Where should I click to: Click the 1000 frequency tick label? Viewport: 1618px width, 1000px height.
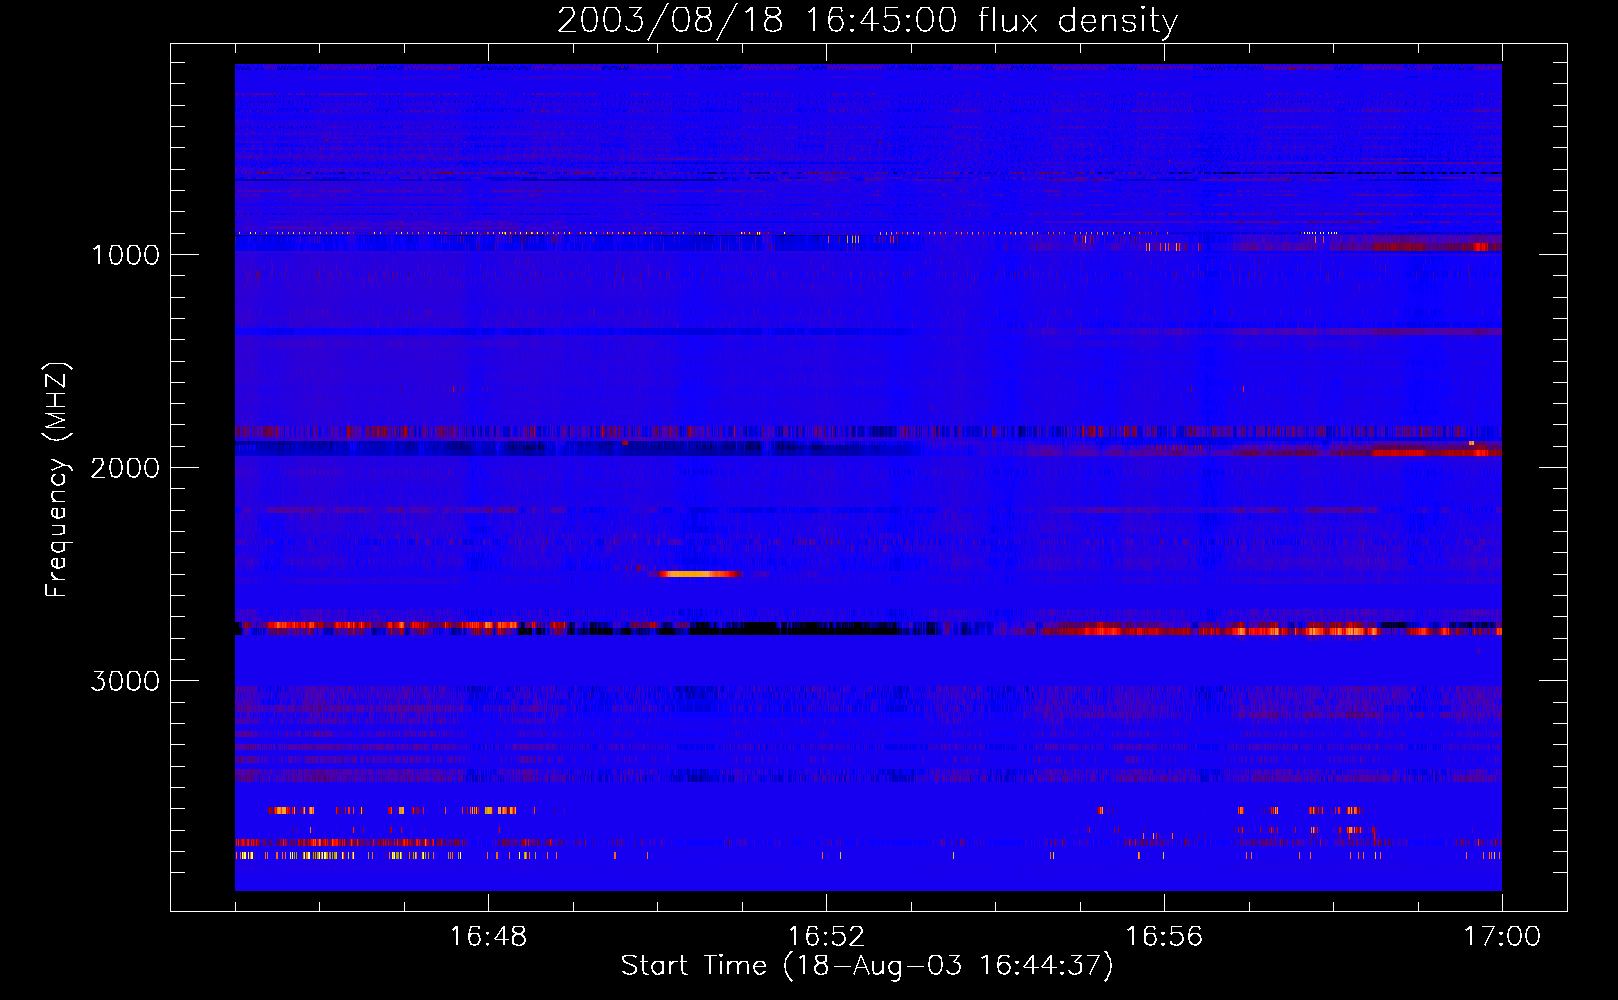click(x=125, y=255)
